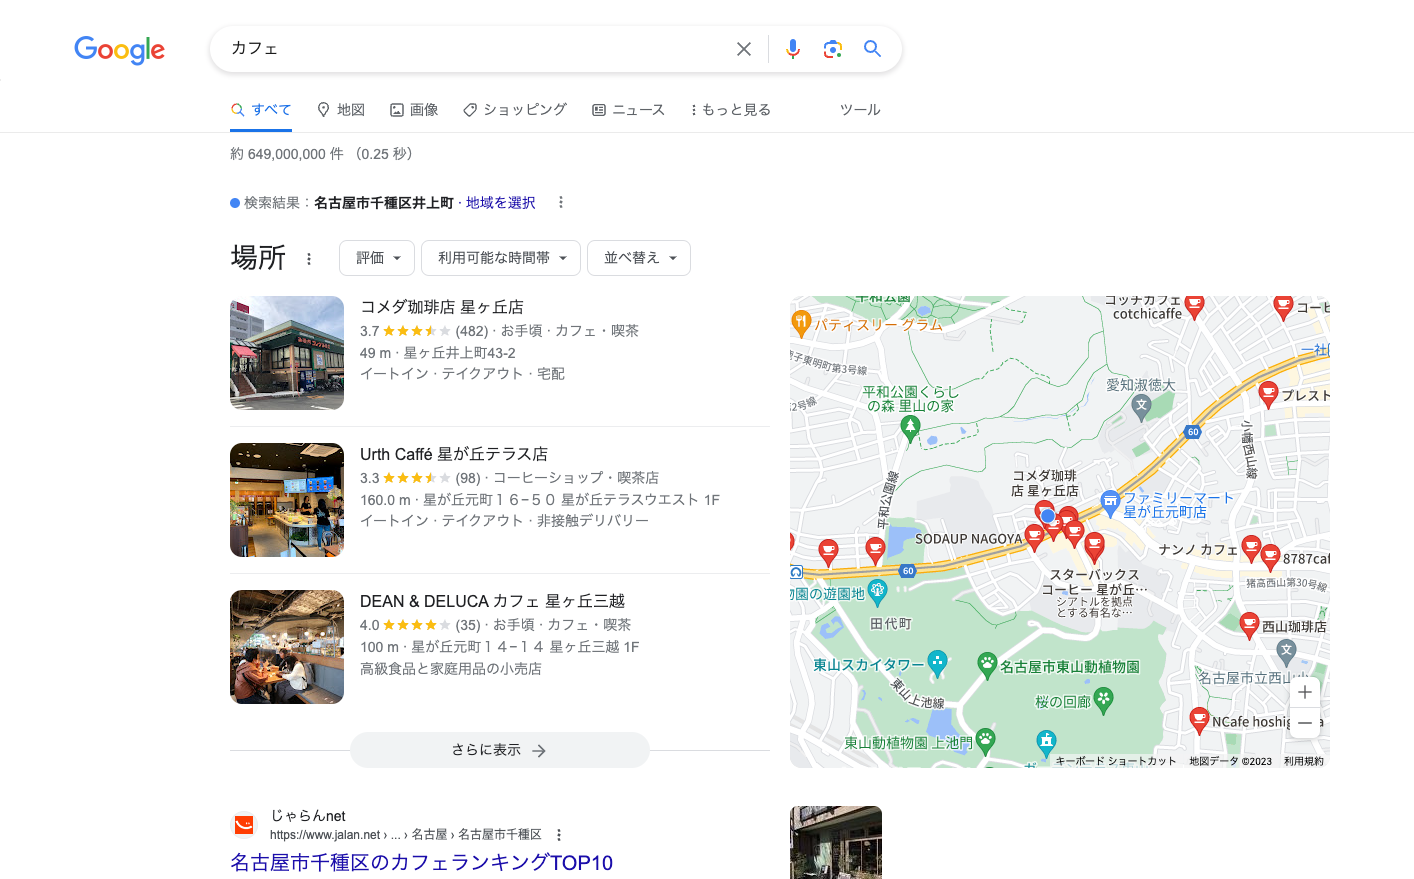The image size is (1414, 879).
Task: Open the location result options menu
Action: [x=561, y=203]
